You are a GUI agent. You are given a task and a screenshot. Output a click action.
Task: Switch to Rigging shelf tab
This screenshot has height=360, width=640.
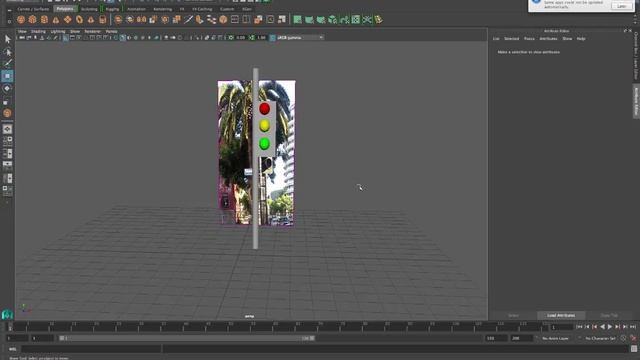[x=112, y=9]
